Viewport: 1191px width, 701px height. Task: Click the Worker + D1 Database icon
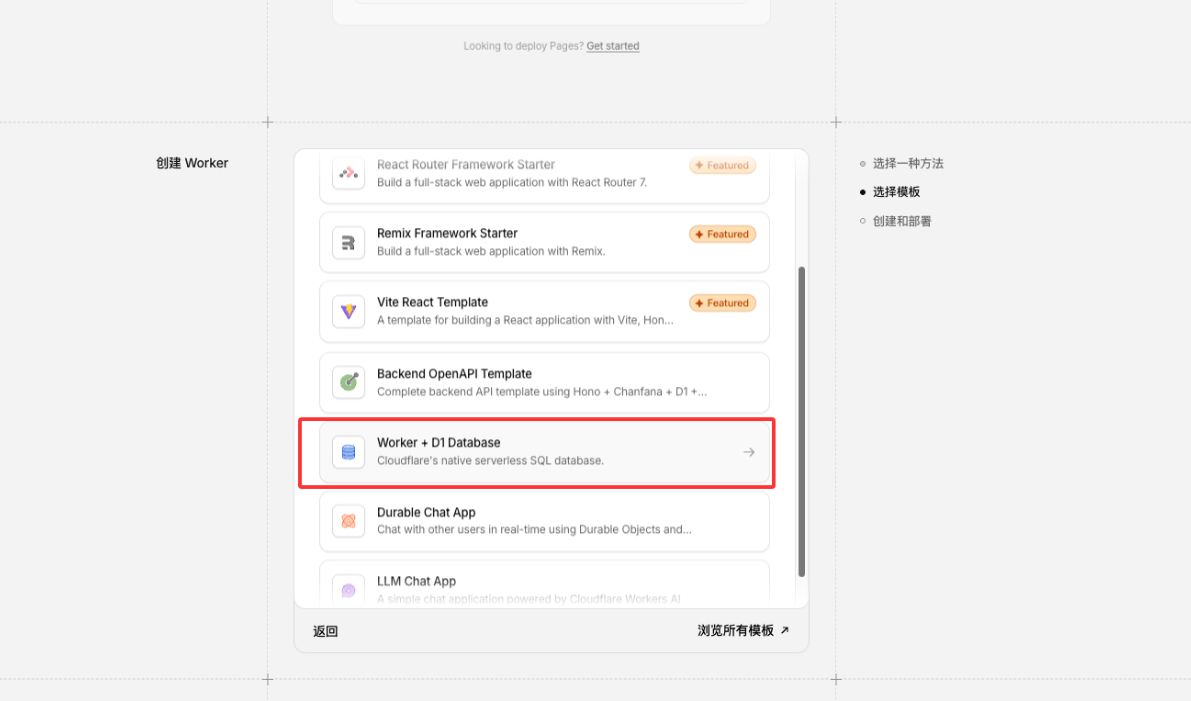[348, 452]
